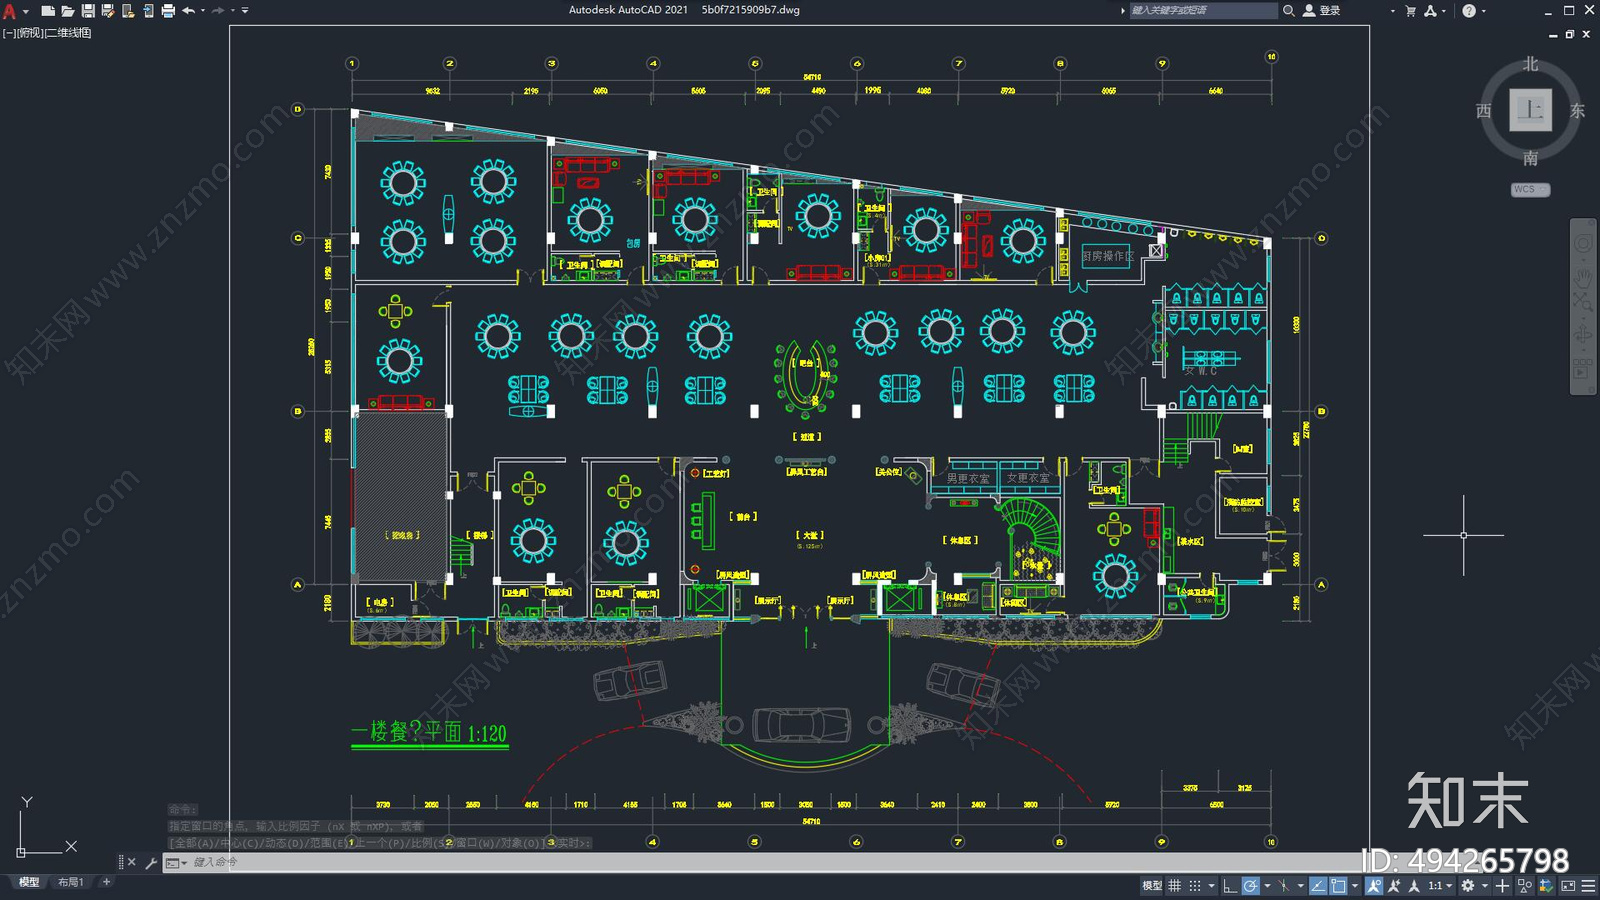1600x900 pixels.
Task: Open an existing drawing file
Action: 68,11
